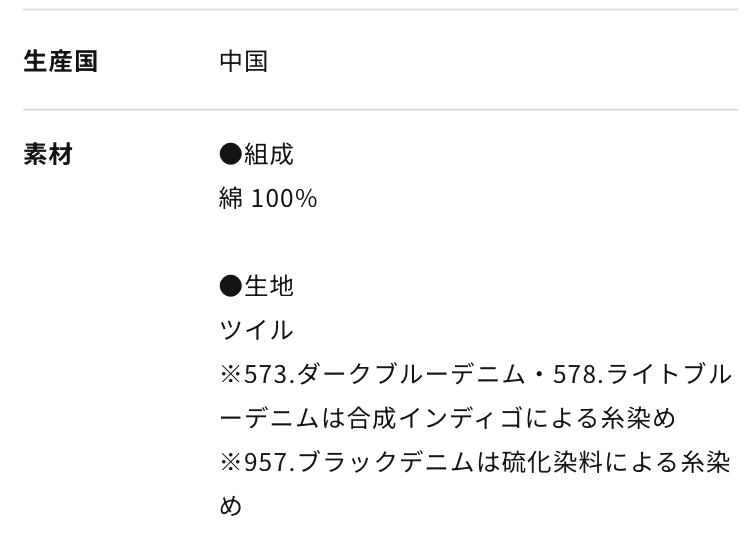This screenshot has height=538, width=753.
Task: Click the ※ mark before 573
Action: coord(231,374)
